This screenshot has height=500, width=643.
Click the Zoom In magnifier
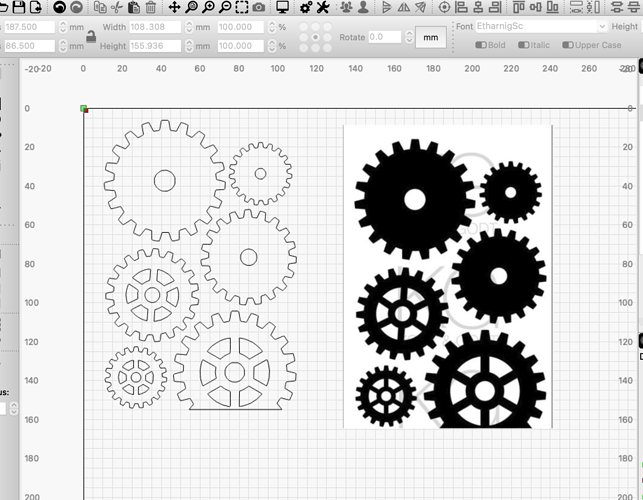coord(208,7)
